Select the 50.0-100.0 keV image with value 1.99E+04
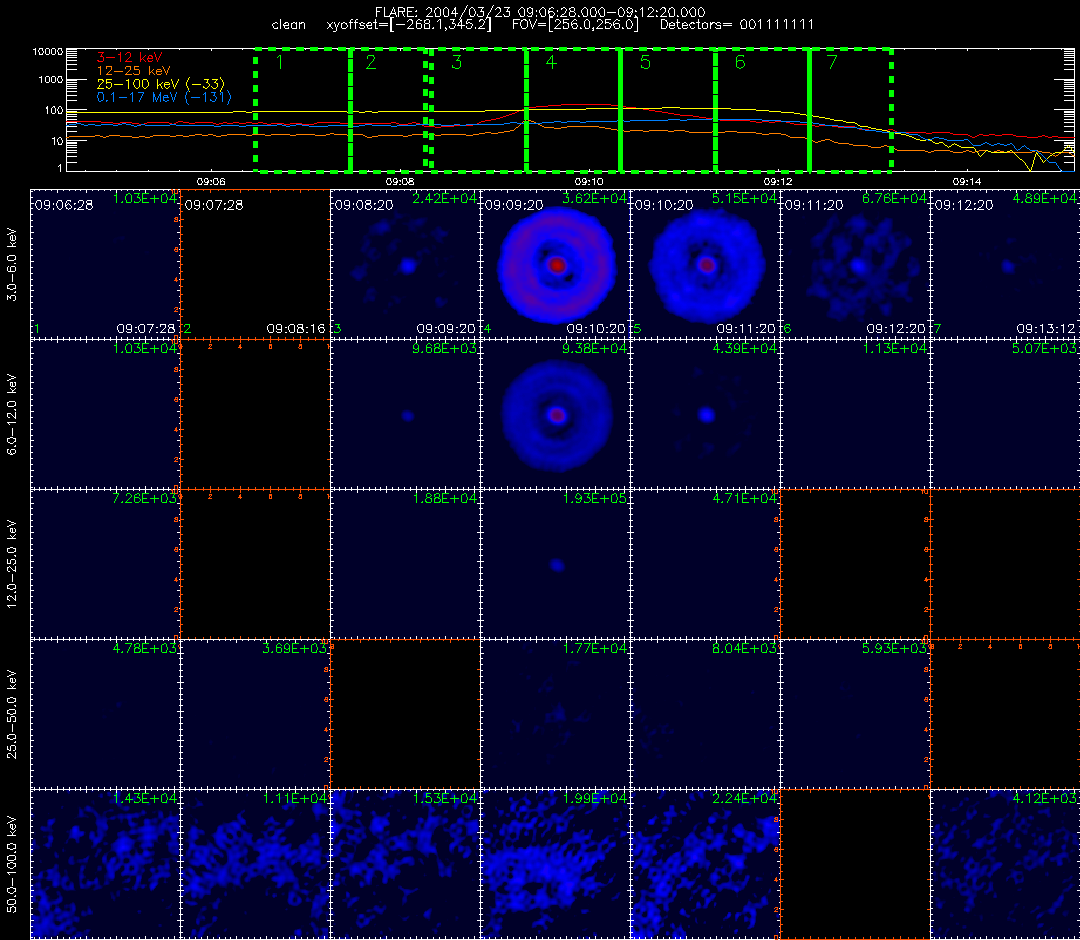Image resolution: width=1080 pixels, height=940 pixels. coord(556,865)
